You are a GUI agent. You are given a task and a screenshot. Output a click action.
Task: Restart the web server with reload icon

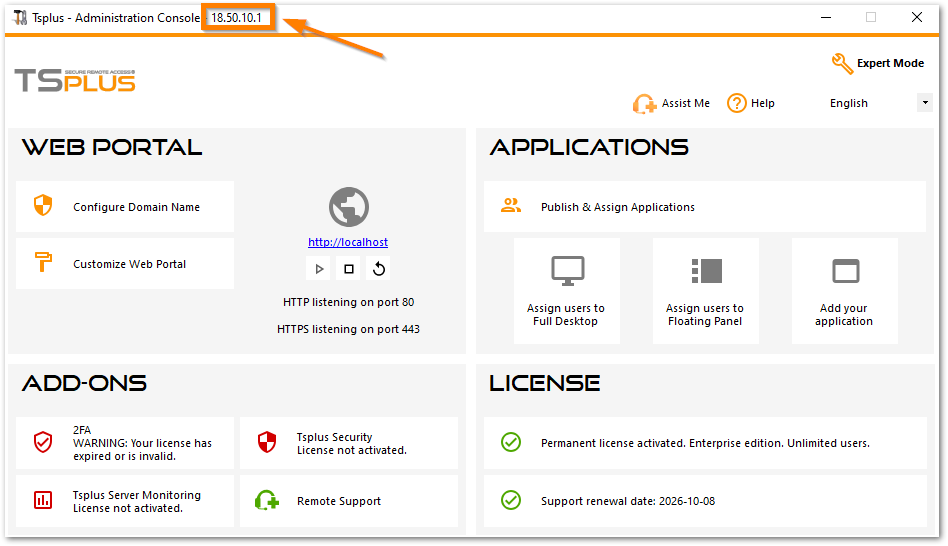coord(378,268)
